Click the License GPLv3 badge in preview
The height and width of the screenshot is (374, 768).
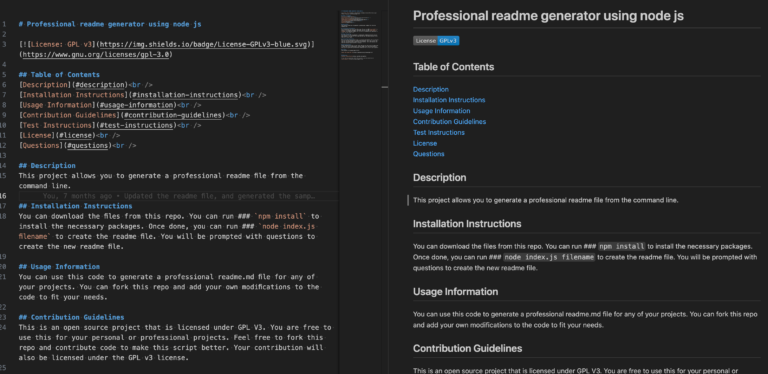tap(436, 41)
